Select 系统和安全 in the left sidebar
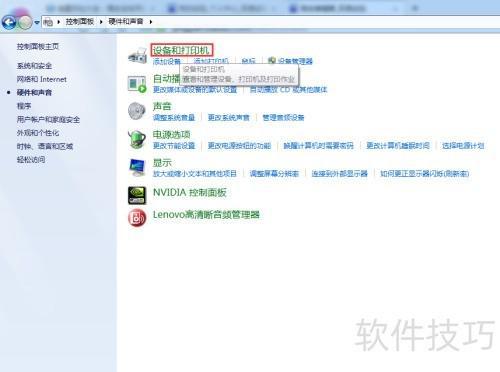 [x=34, y=66]
